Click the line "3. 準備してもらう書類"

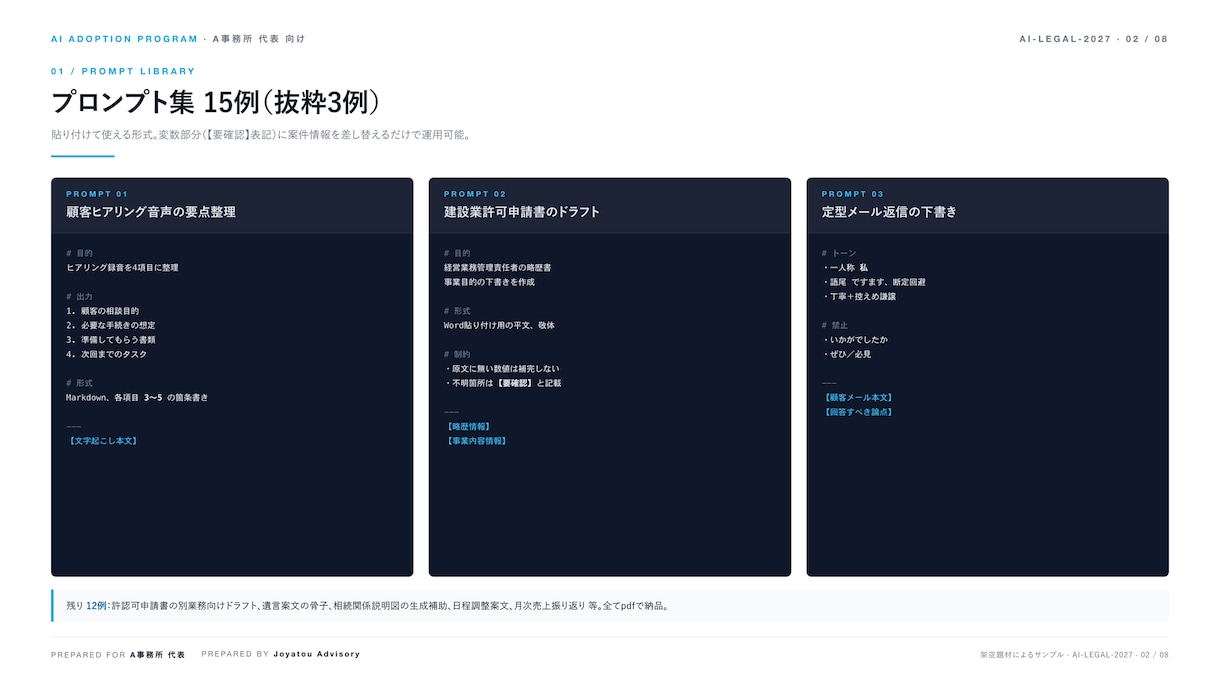click(110, 340)
